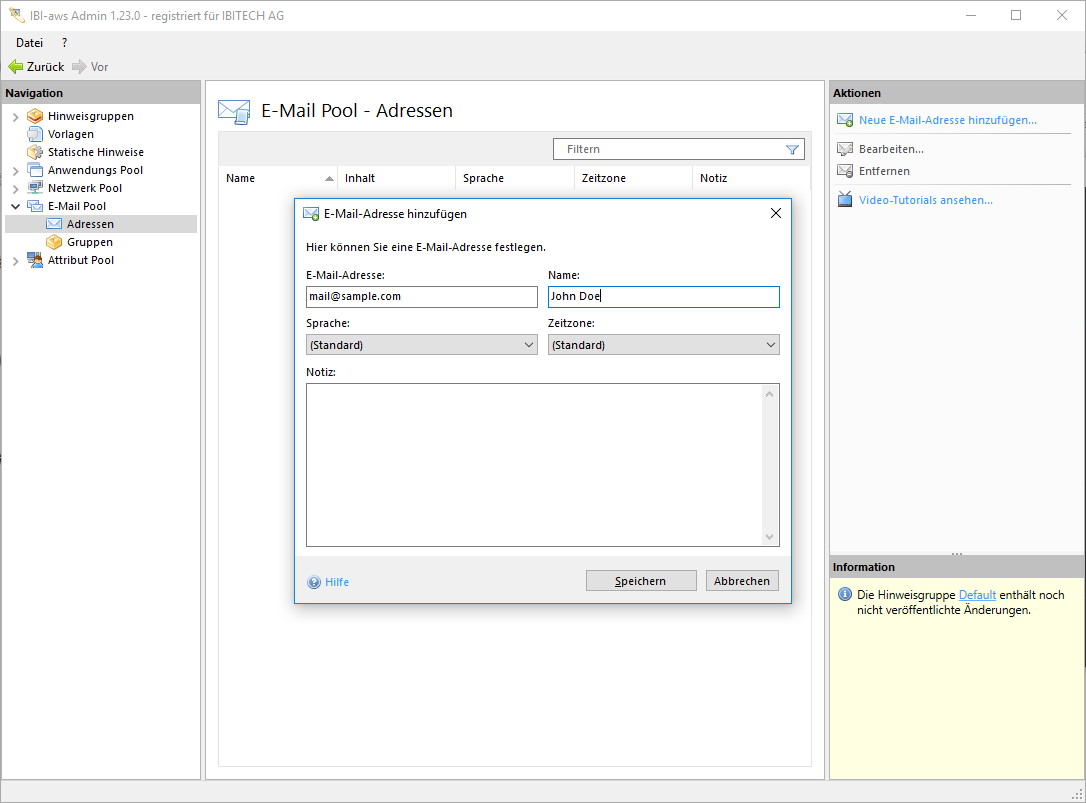Click the Video-Tutorials ansehen TV icon
The width and height of the screenshot is (1086, 803).
(844, 200)
